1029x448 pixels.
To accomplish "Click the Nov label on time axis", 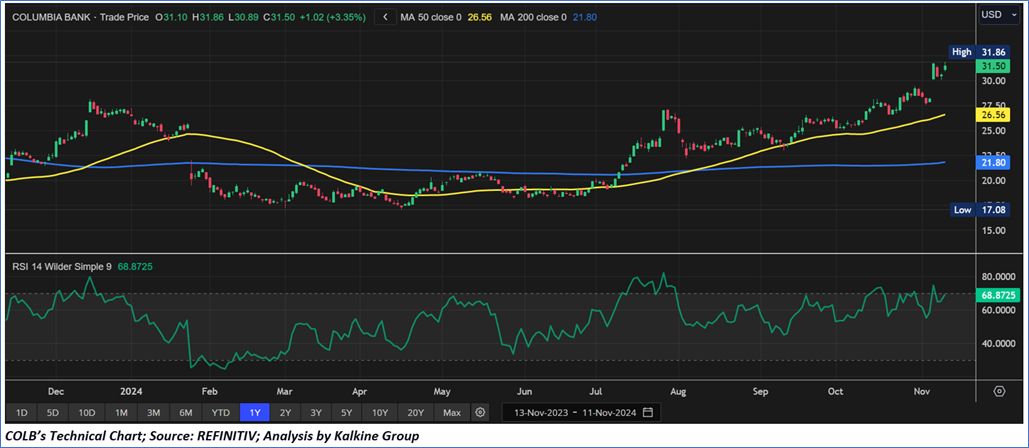I will [923, 392].
